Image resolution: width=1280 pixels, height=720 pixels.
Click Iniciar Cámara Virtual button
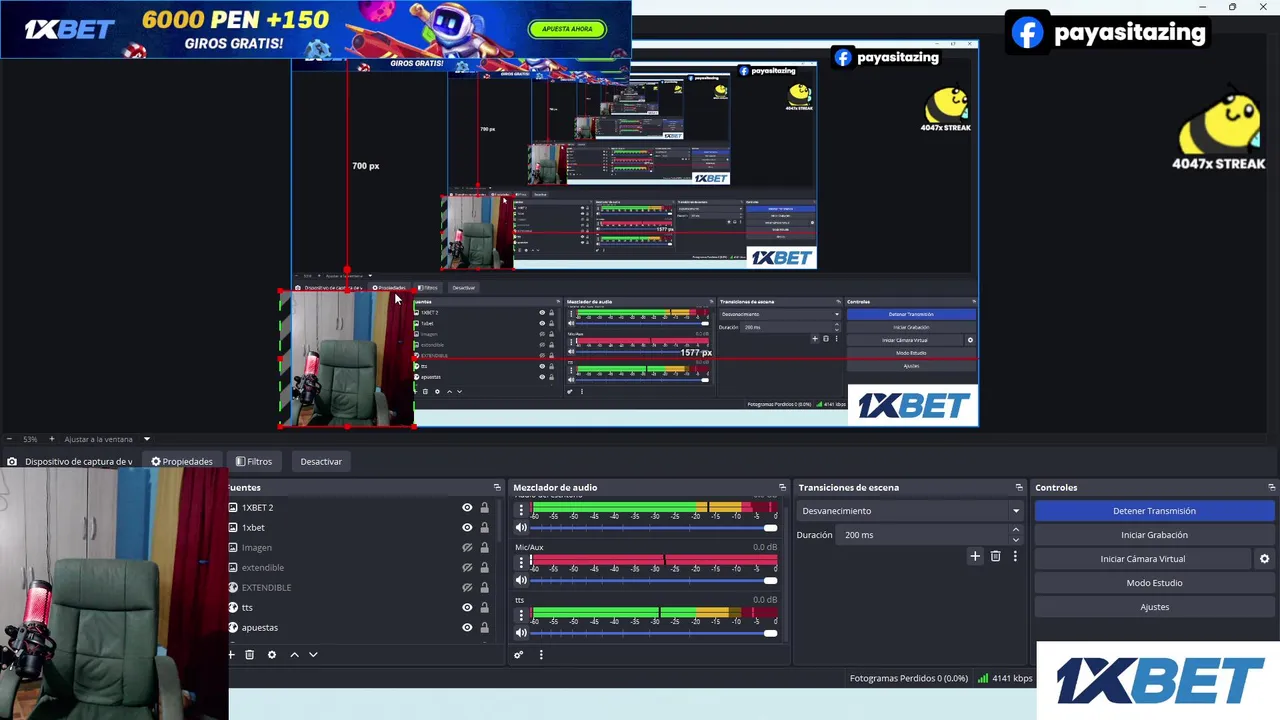pos(1142,559)
